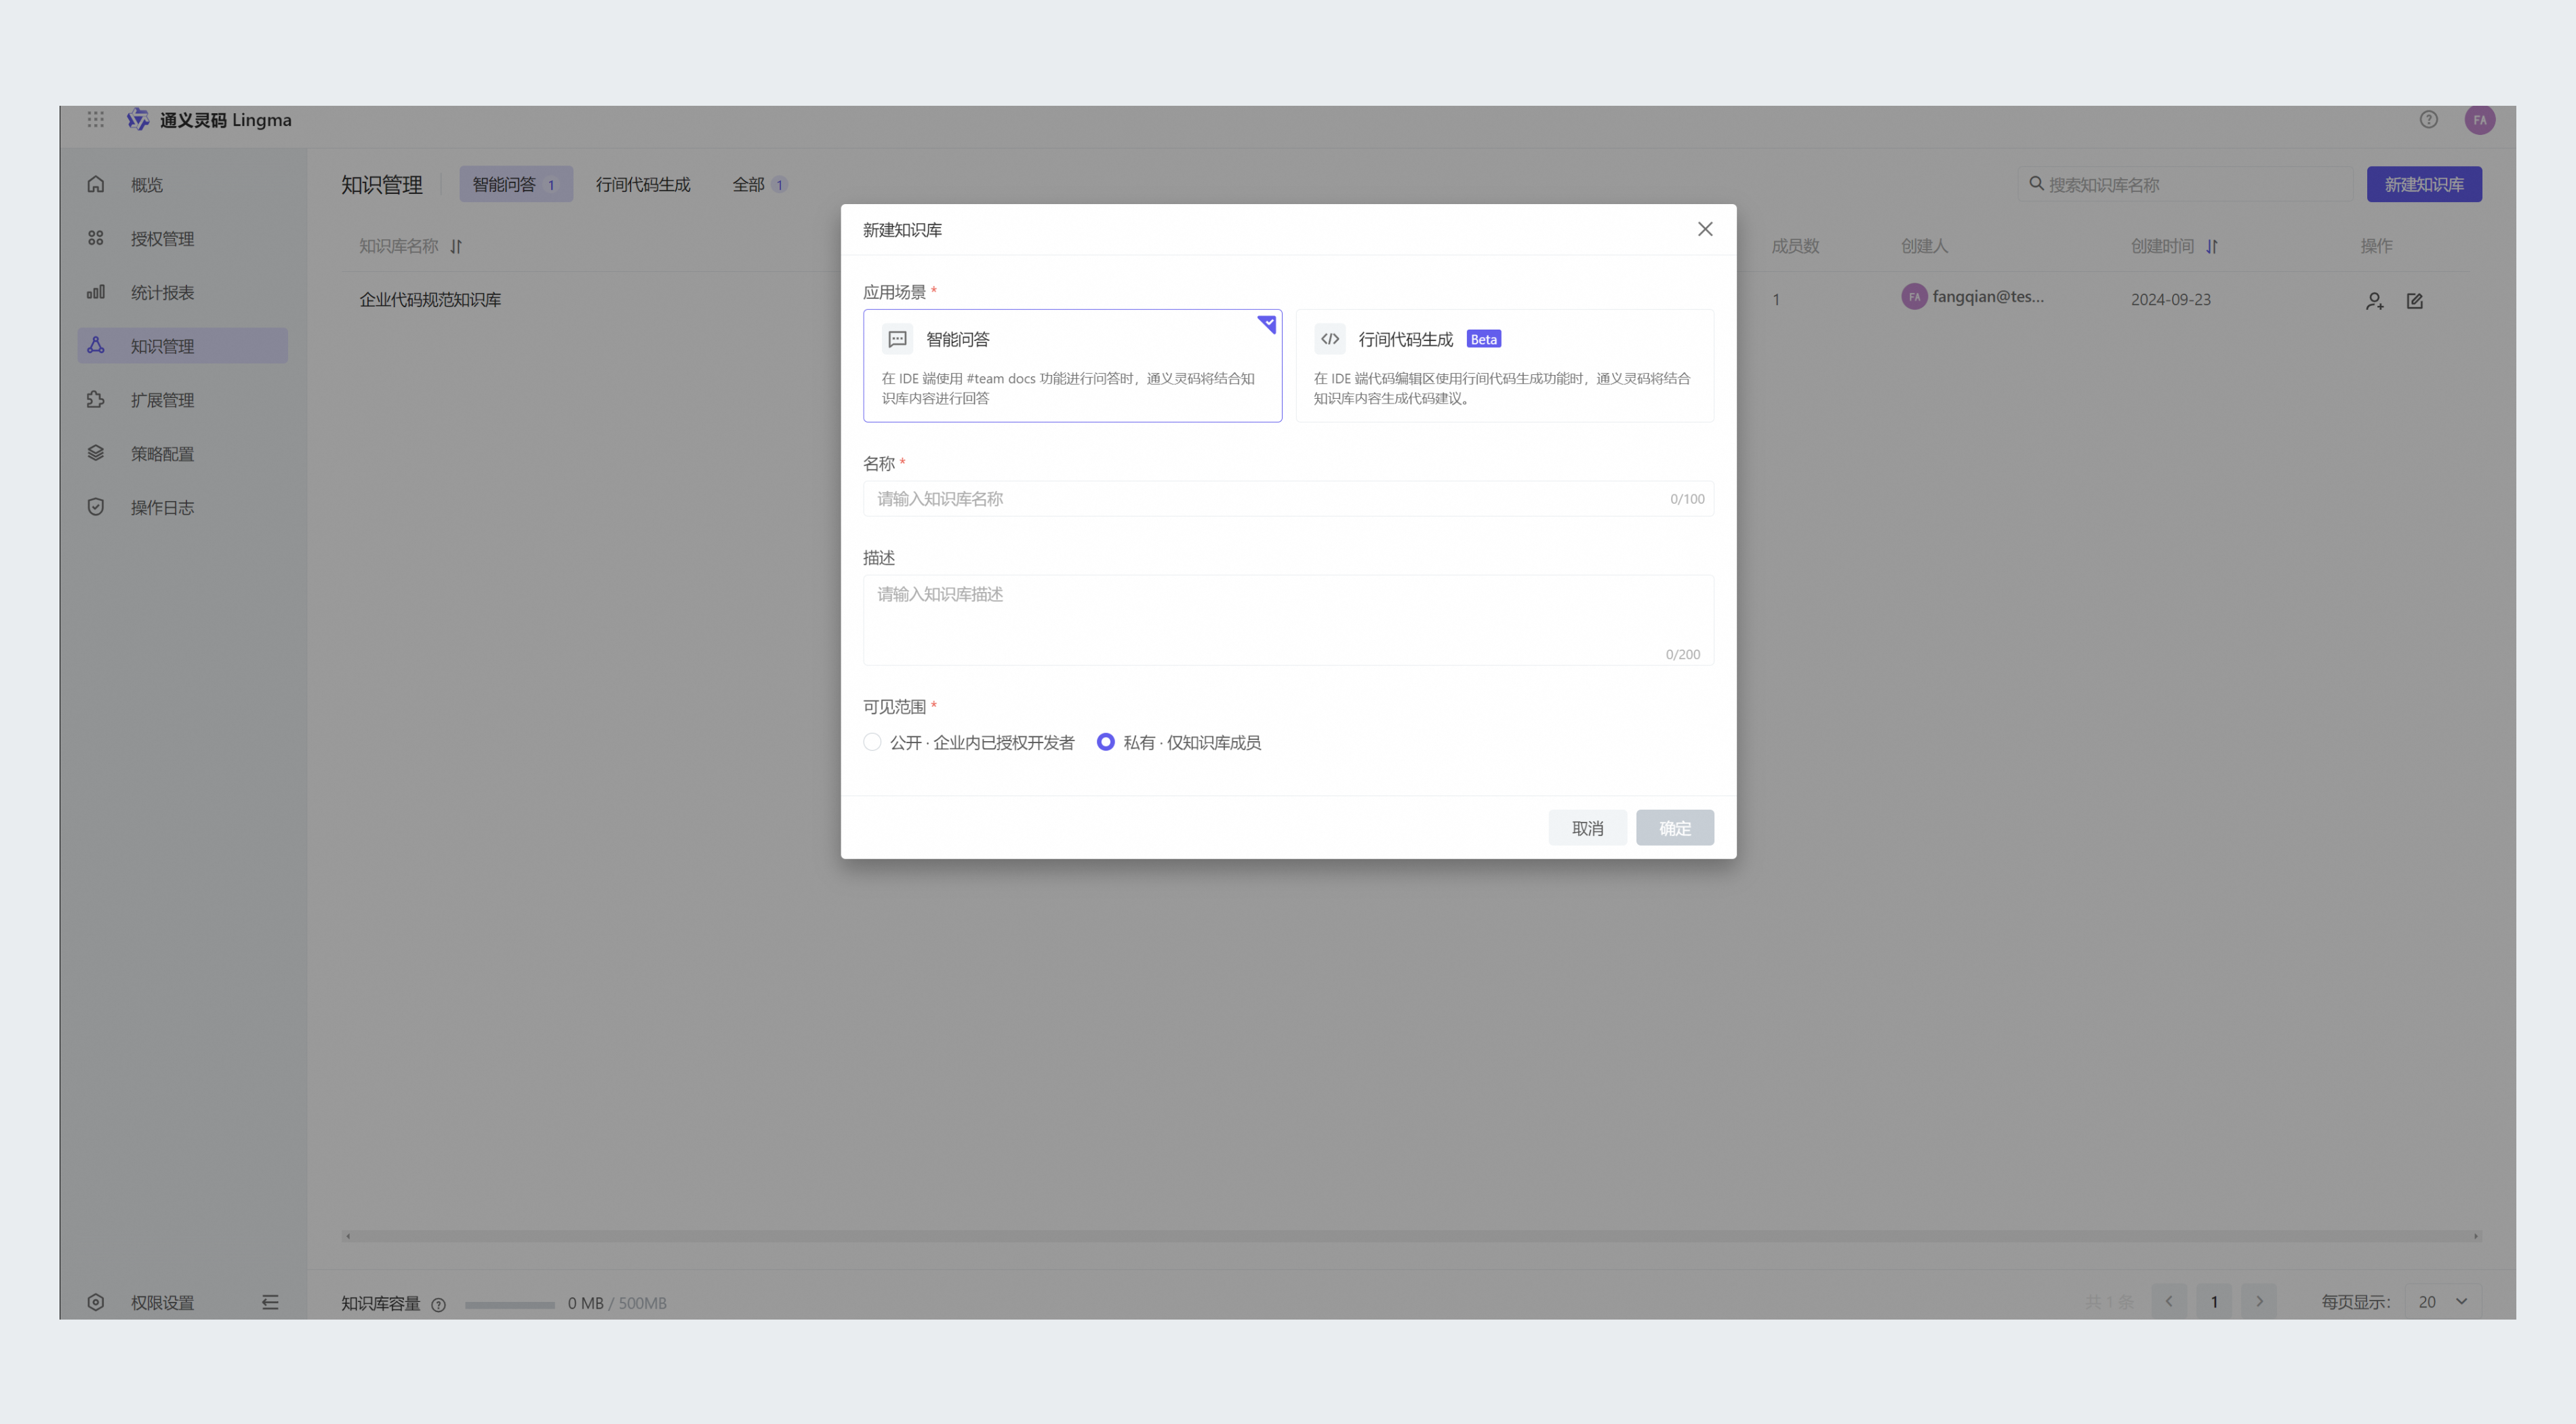Open the 每页显示 20 page size dropdown
Image resolution: width=2576 pixels, height=1424 pixels.
tap(2442, 1302)
